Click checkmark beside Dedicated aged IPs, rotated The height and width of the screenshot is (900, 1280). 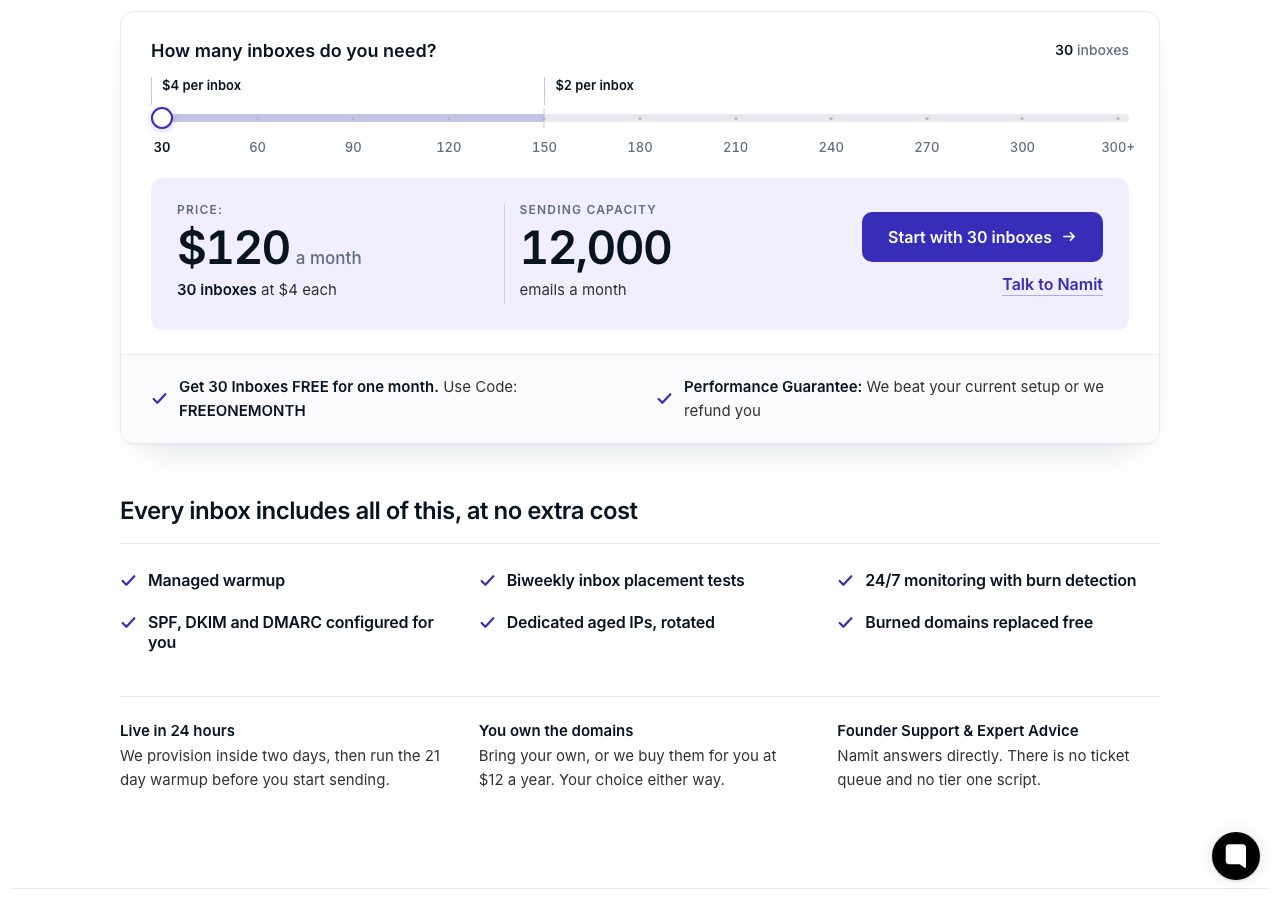click(x=487, y=622)
